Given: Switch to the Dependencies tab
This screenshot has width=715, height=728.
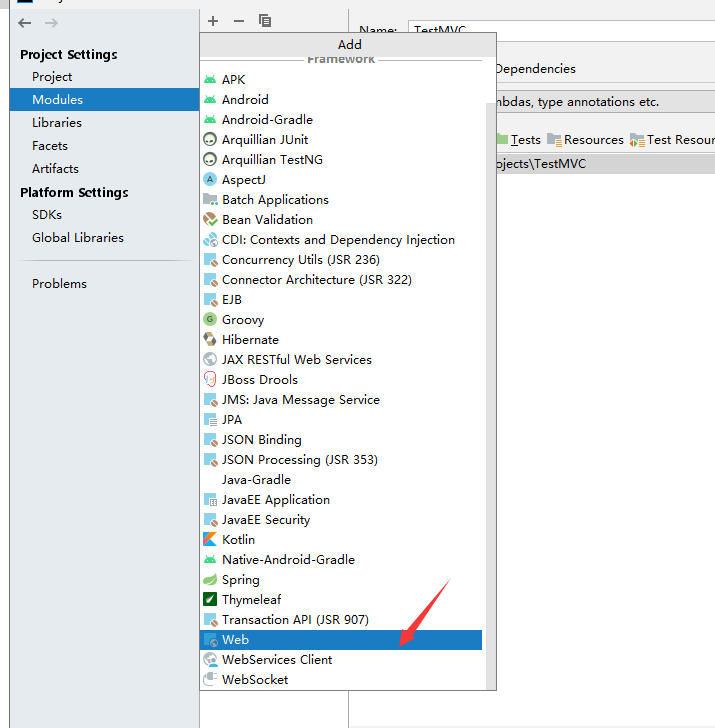Looking at the screenshot, I should pos(536,69).
